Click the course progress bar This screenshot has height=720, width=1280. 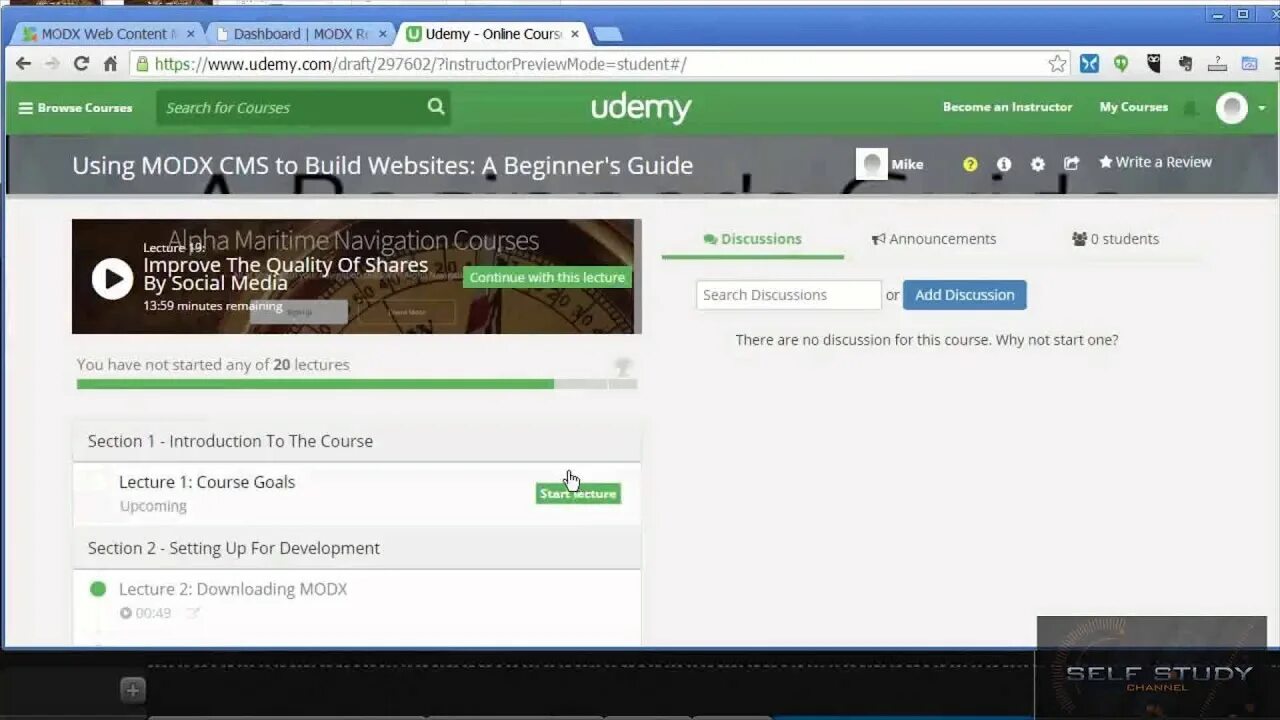click(x=357, y=384)
